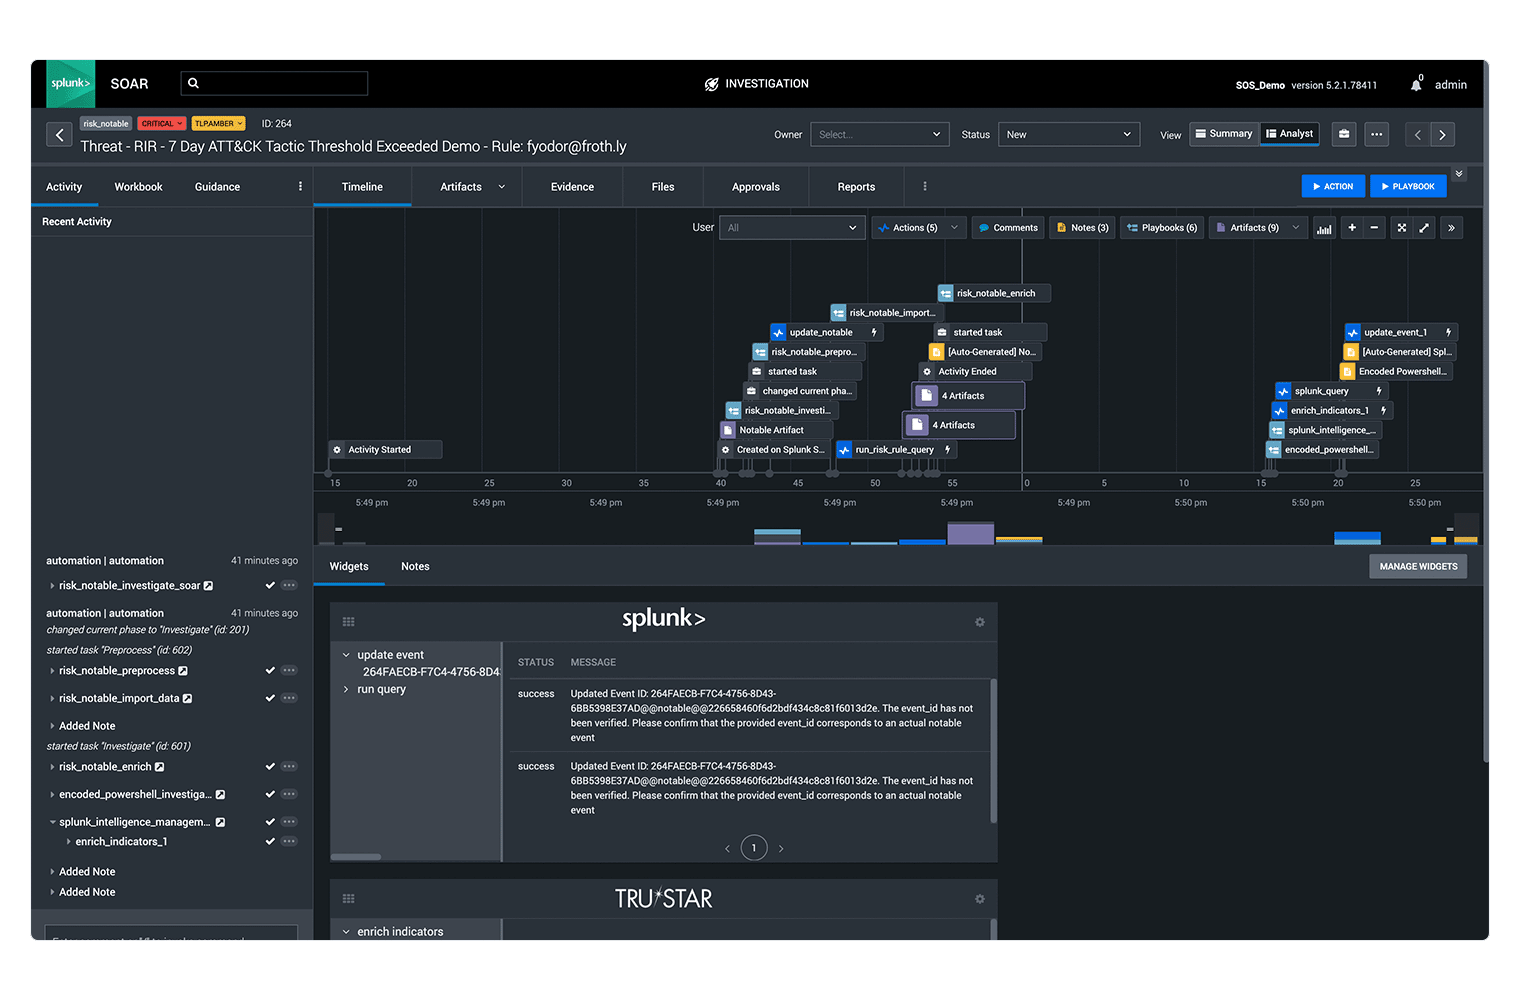Switch to Summary view
Viewport: 1520px width, 1000px height.
1224,134
